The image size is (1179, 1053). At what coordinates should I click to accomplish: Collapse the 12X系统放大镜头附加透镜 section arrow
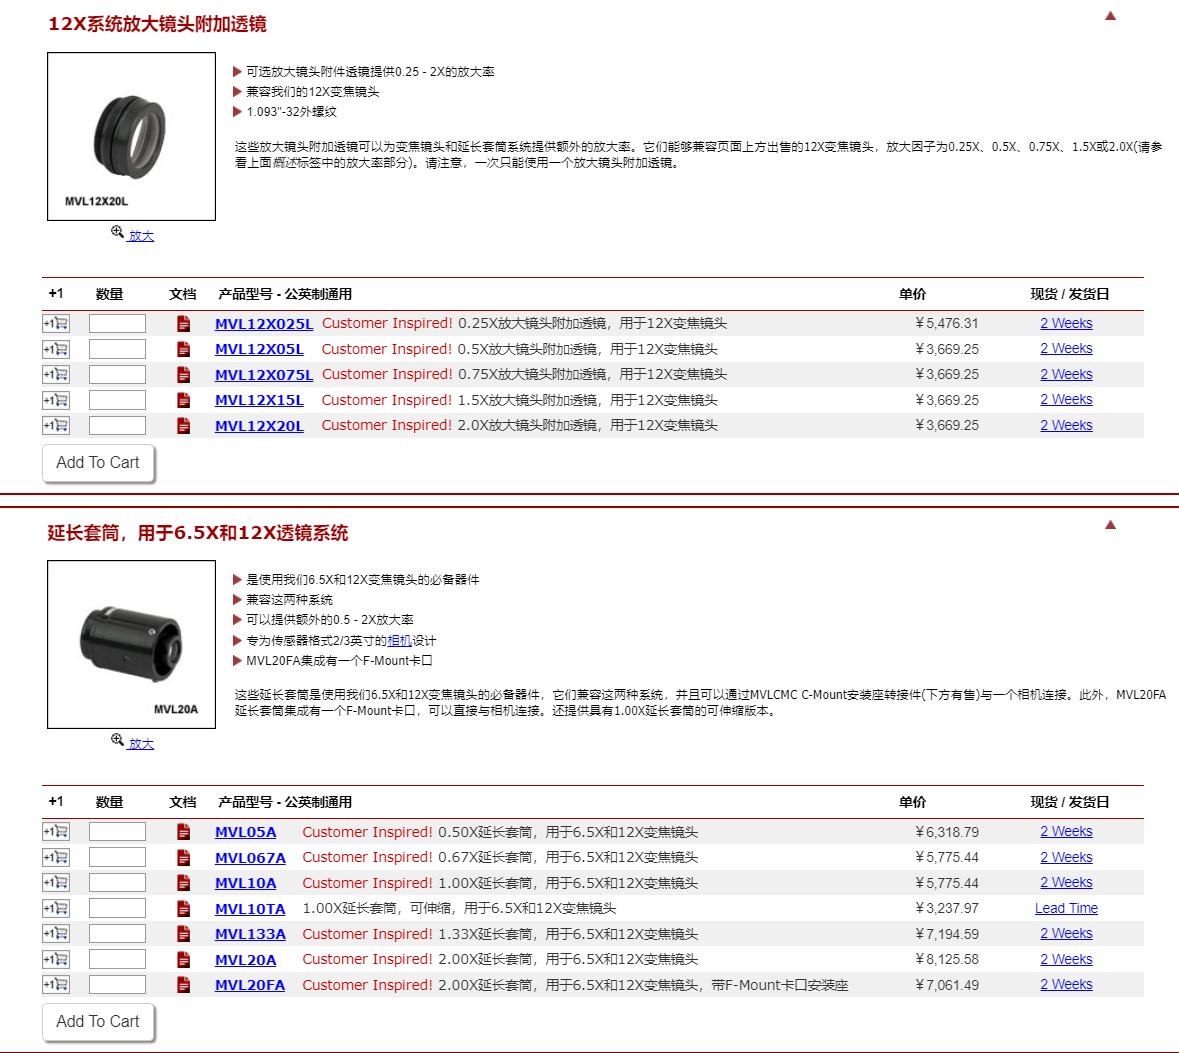coord(1110,16)
